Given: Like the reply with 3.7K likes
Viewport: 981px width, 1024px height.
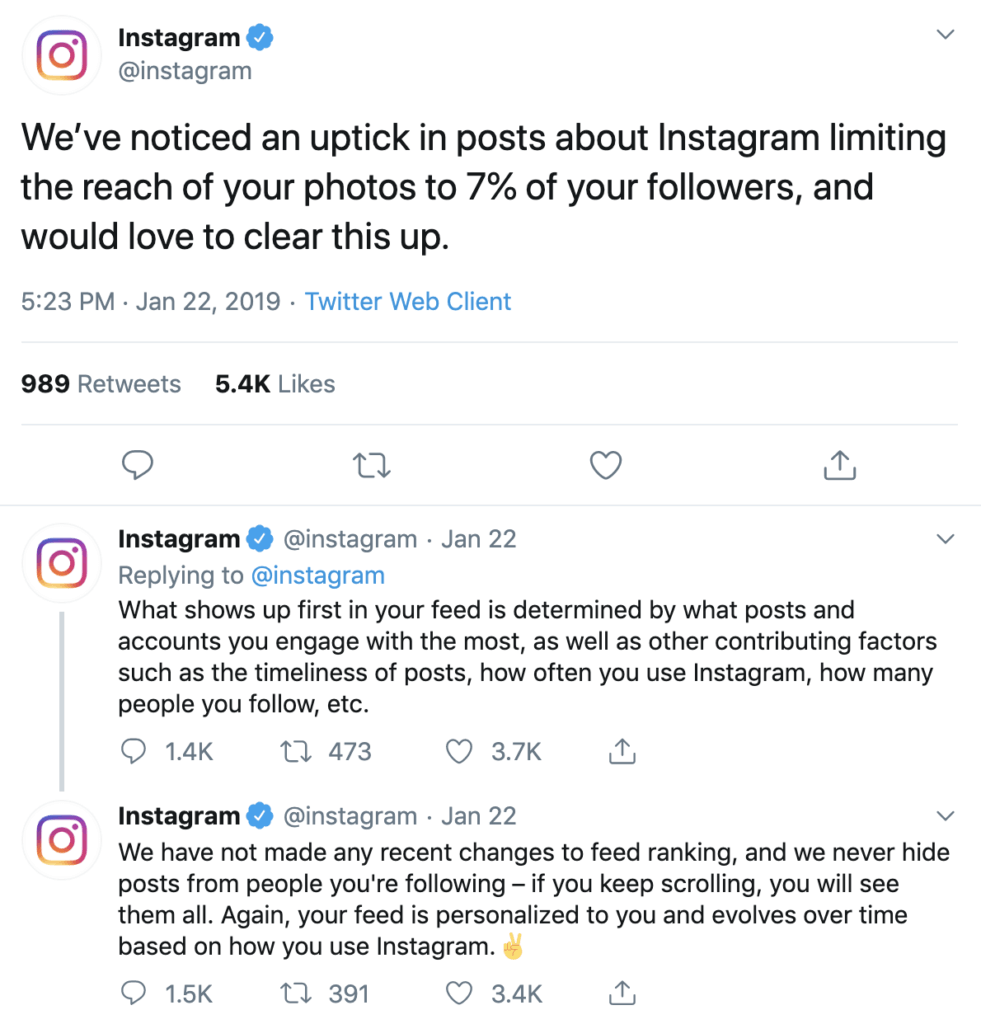Looking at the screenshot, I should pyautogui.click(x=458, y=751).
